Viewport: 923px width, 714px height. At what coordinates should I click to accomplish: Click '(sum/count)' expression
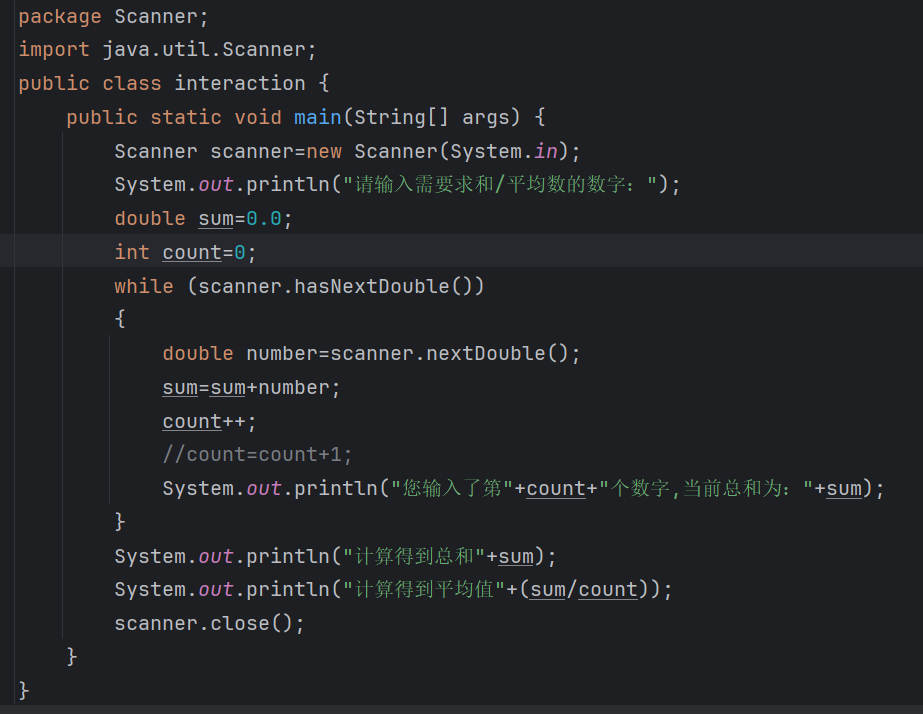(584, 589)
